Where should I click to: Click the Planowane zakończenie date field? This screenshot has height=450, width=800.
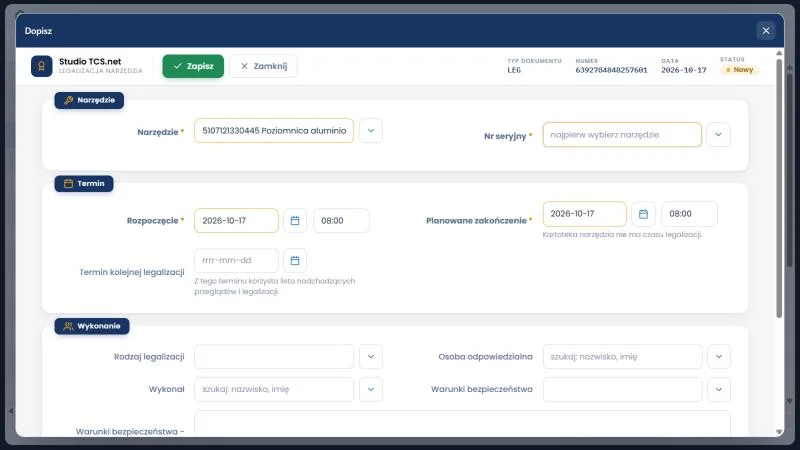click(x=585, y=214)
